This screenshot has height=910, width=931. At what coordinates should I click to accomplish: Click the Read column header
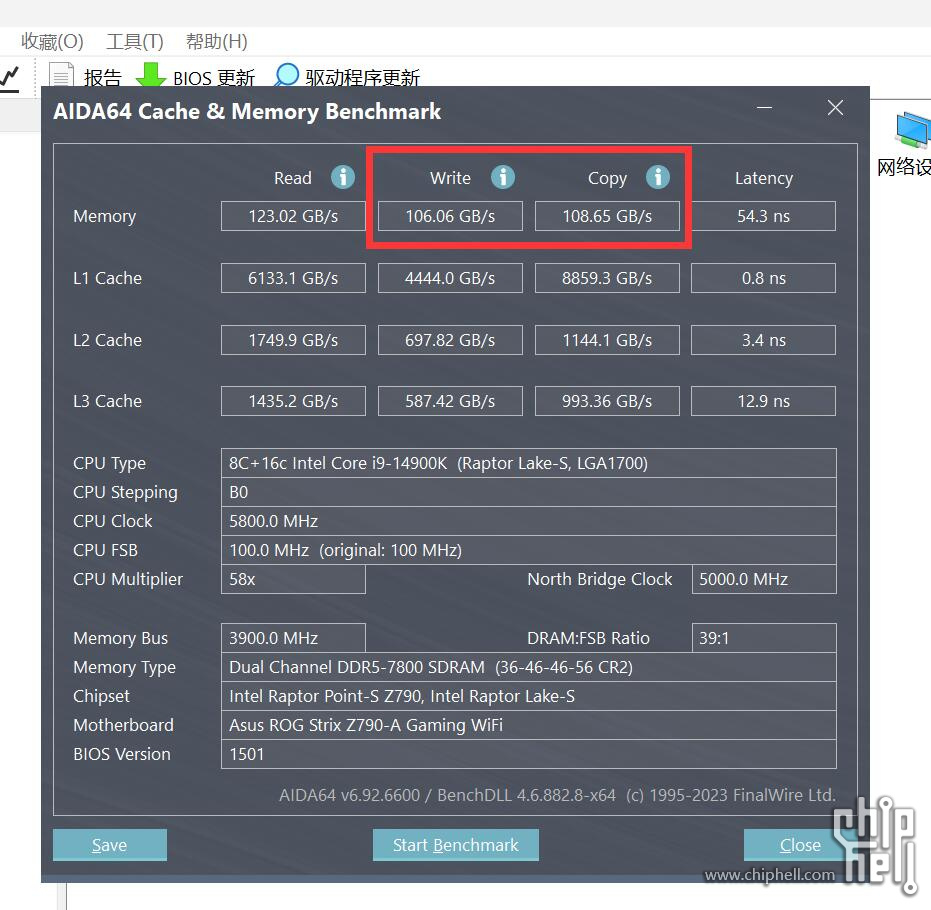pyautogui.click(x=293, y=178)
